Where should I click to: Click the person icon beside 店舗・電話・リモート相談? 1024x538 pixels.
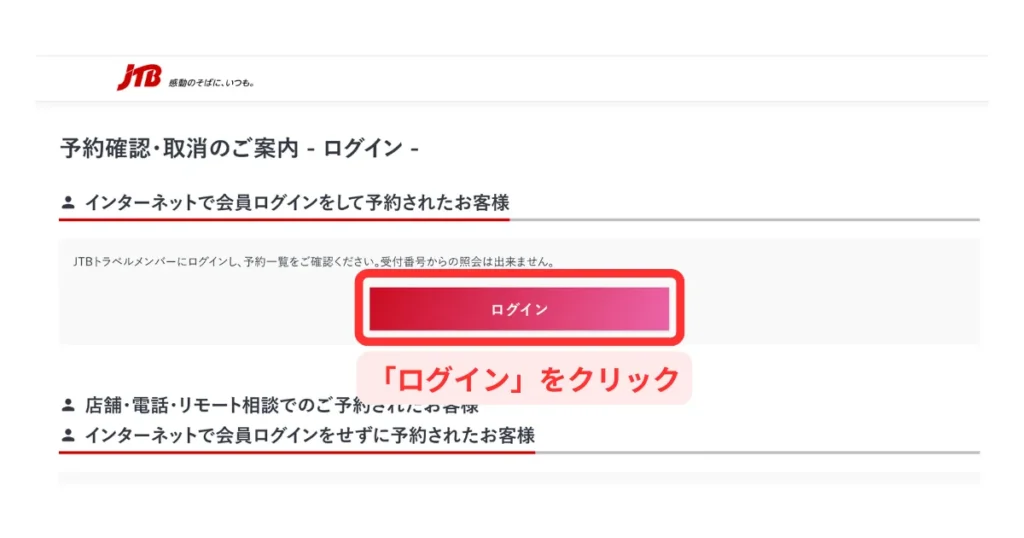coord(68,405)
